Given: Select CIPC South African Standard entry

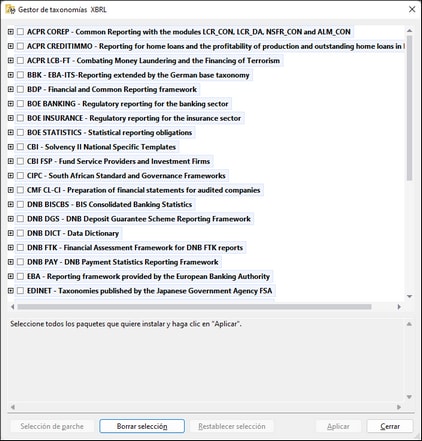Looking at the screenshot, I should pyautogui.click(x=126, y=176).
